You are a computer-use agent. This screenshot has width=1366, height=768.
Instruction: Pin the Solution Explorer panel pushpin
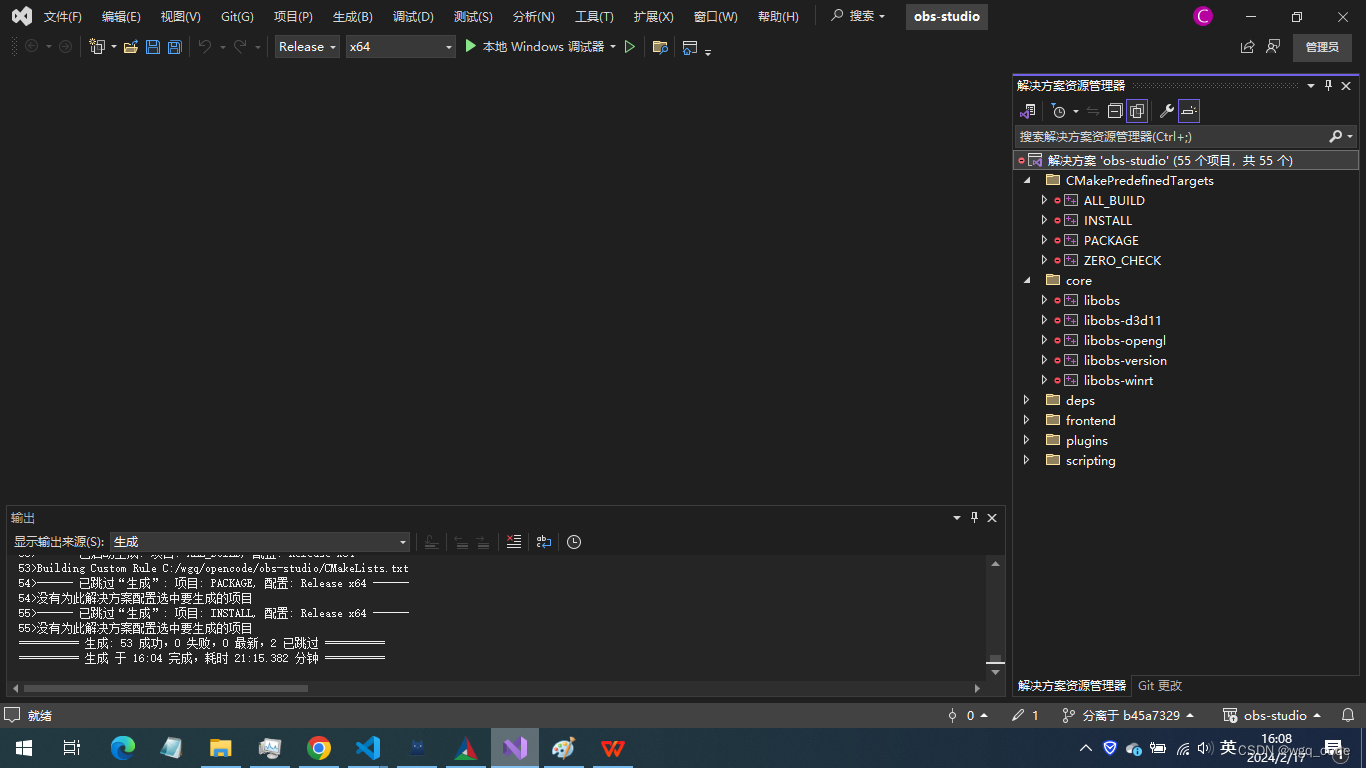point(1329,86)
